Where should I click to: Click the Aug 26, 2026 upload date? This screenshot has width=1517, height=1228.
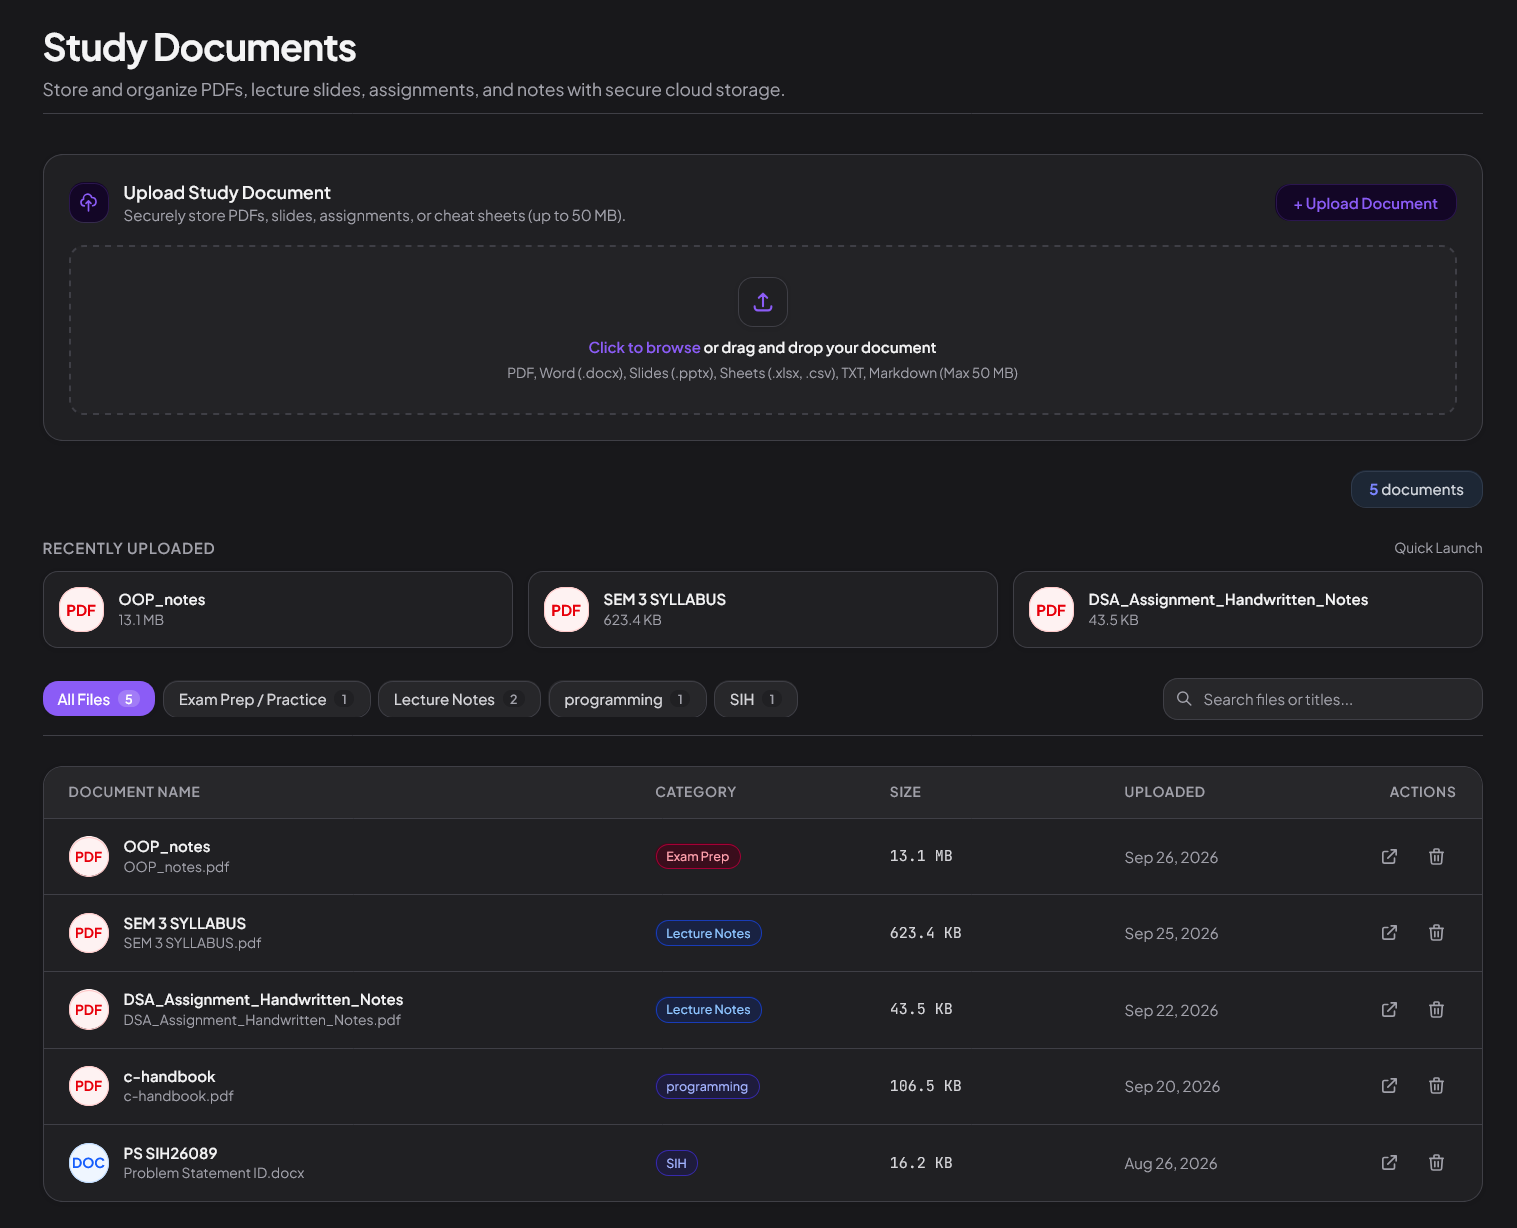click(1171, 1164)
